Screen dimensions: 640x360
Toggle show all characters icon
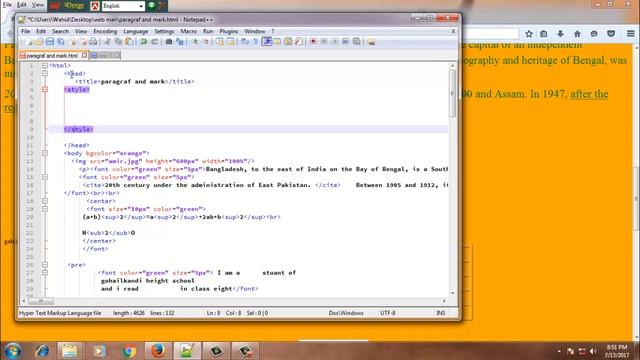click(256, 42)
